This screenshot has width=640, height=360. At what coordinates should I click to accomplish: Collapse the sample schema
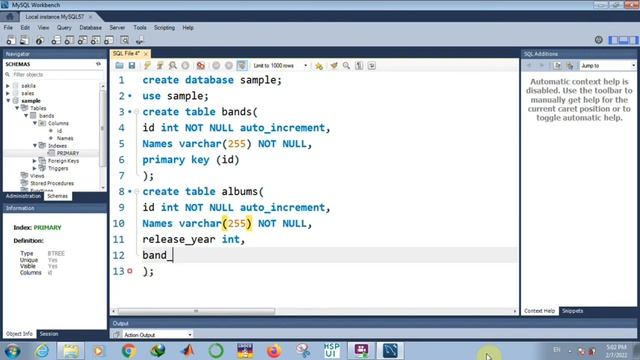8,100
